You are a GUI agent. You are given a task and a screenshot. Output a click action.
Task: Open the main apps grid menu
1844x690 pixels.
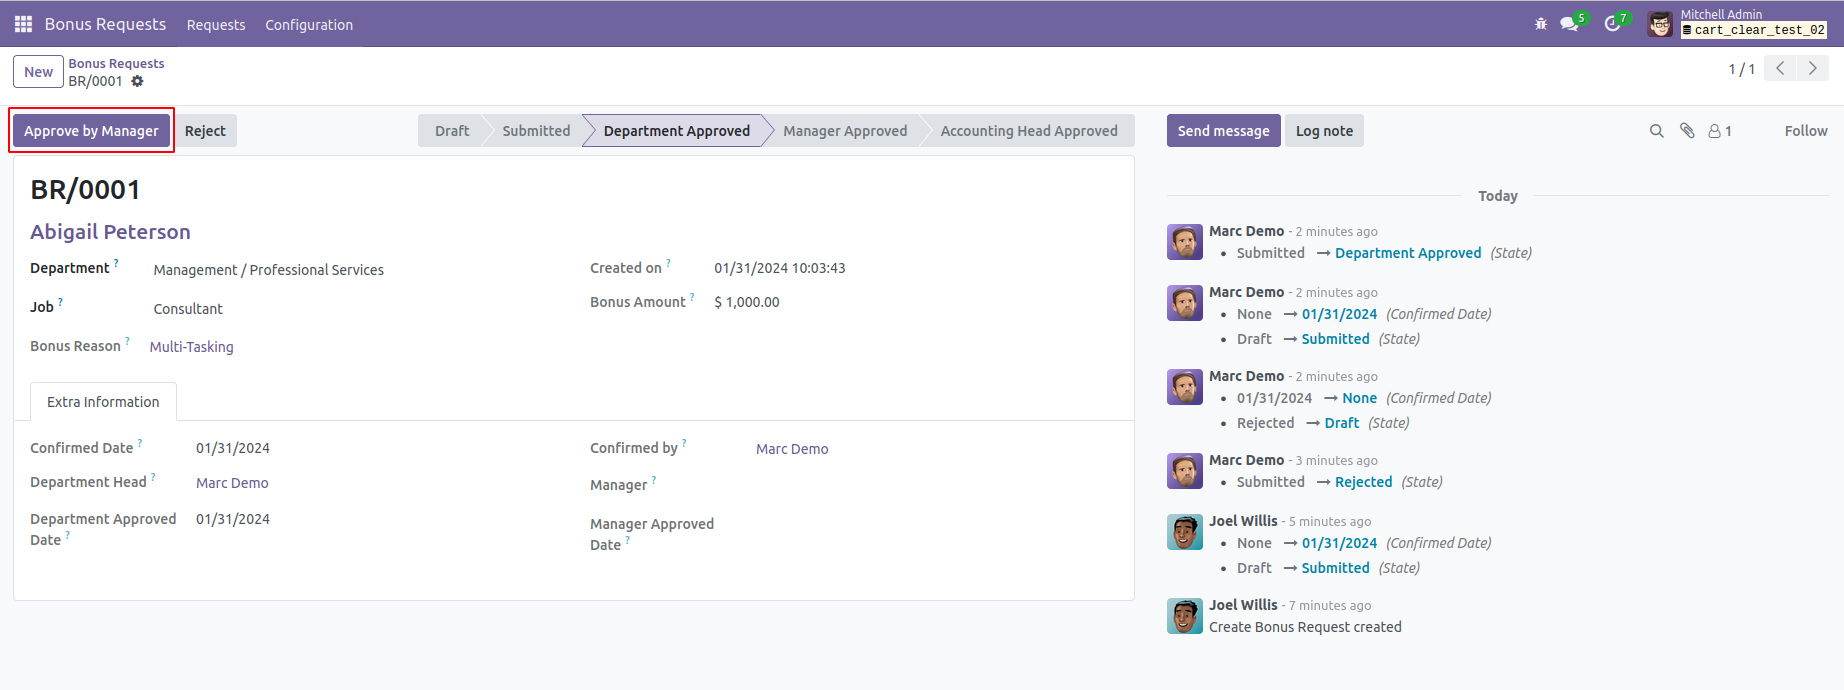[x=23, y=24]
